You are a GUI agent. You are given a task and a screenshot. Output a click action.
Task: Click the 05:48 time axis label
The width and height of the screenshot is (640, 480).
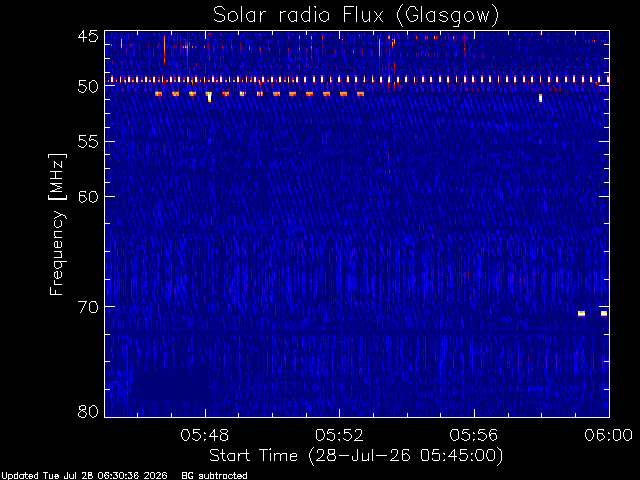(x=205, y=435)
